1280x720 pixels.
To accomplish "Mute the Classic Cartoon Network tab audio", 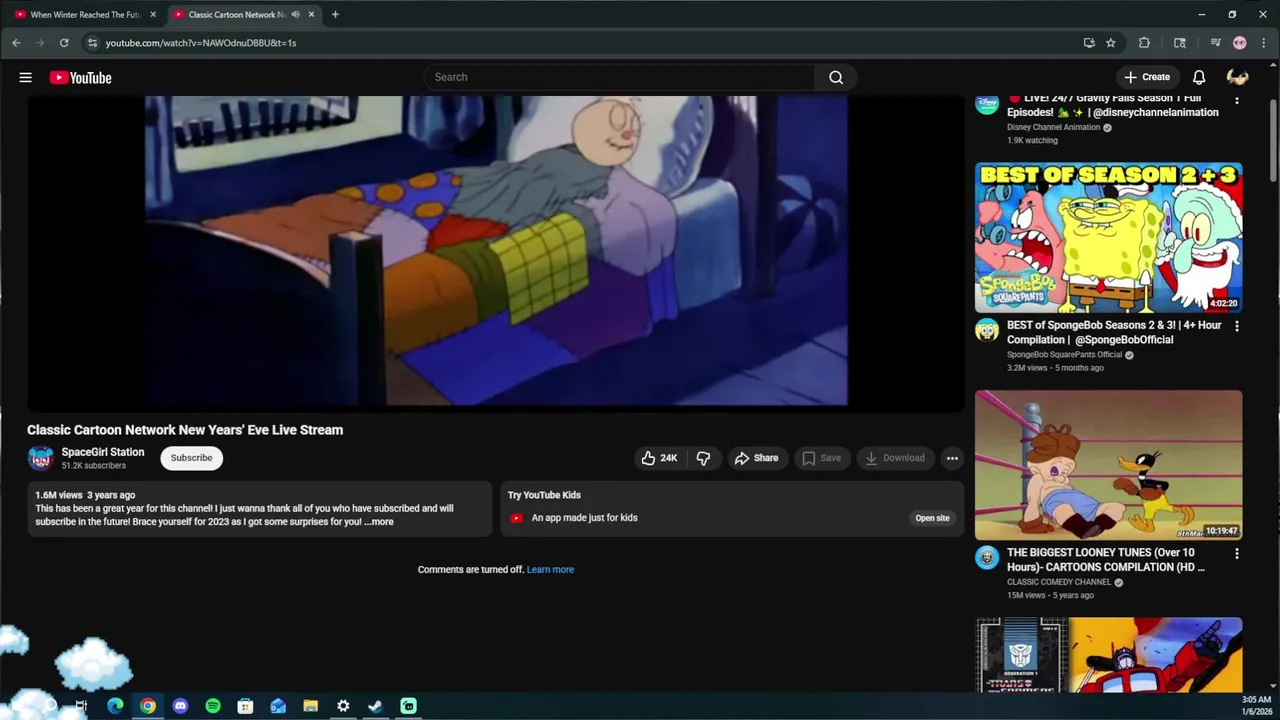I will click(x=295, y=15).
